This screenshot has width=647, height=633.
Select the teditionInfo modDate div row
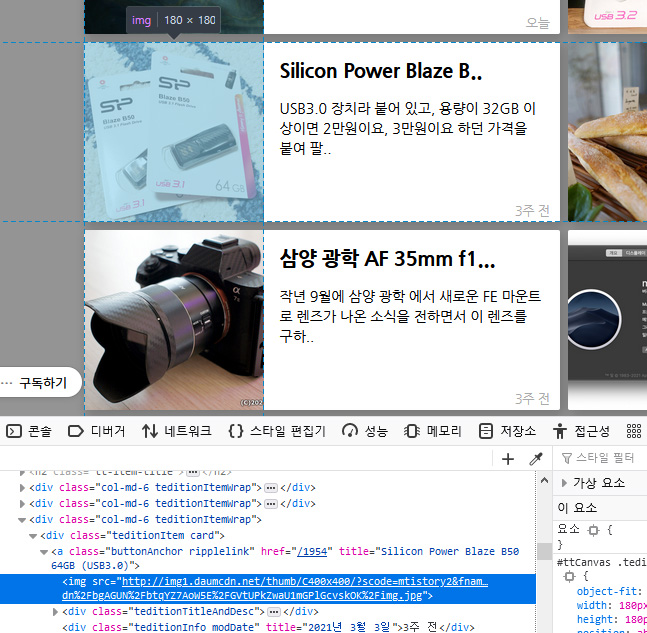(268, 627)
